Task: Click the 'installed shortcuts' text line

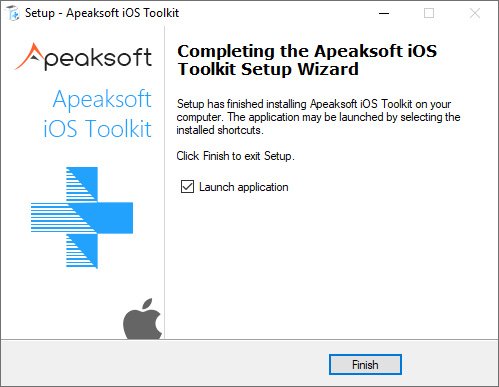Action: pyautogui.click(x=220, y=130)
